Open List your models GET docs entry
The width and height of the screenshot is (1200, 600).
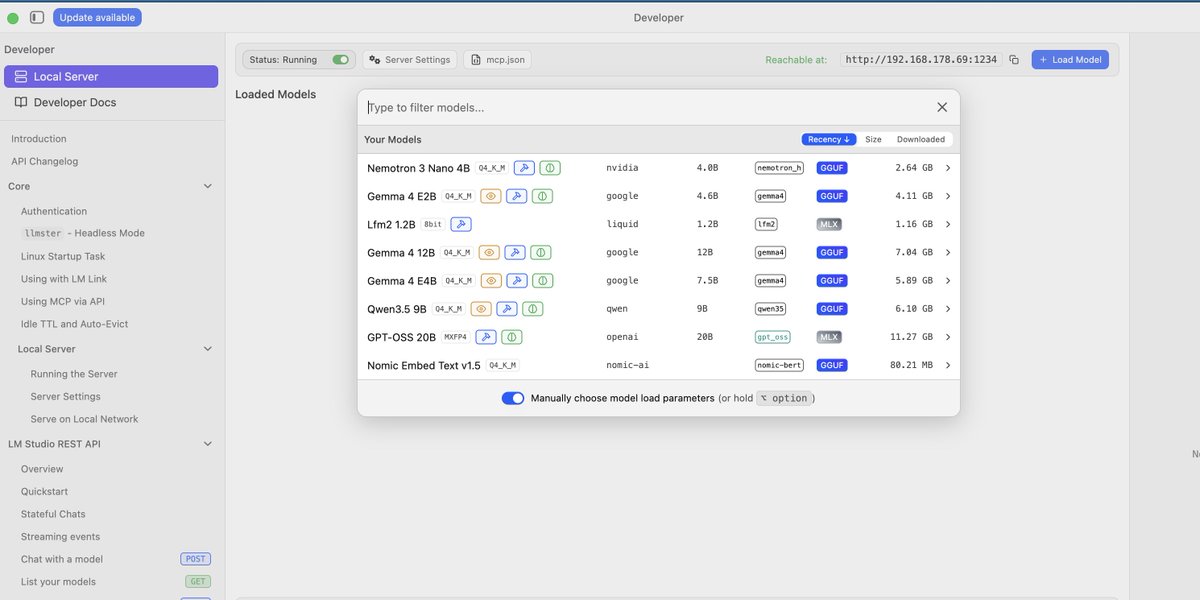click(115, 582)
